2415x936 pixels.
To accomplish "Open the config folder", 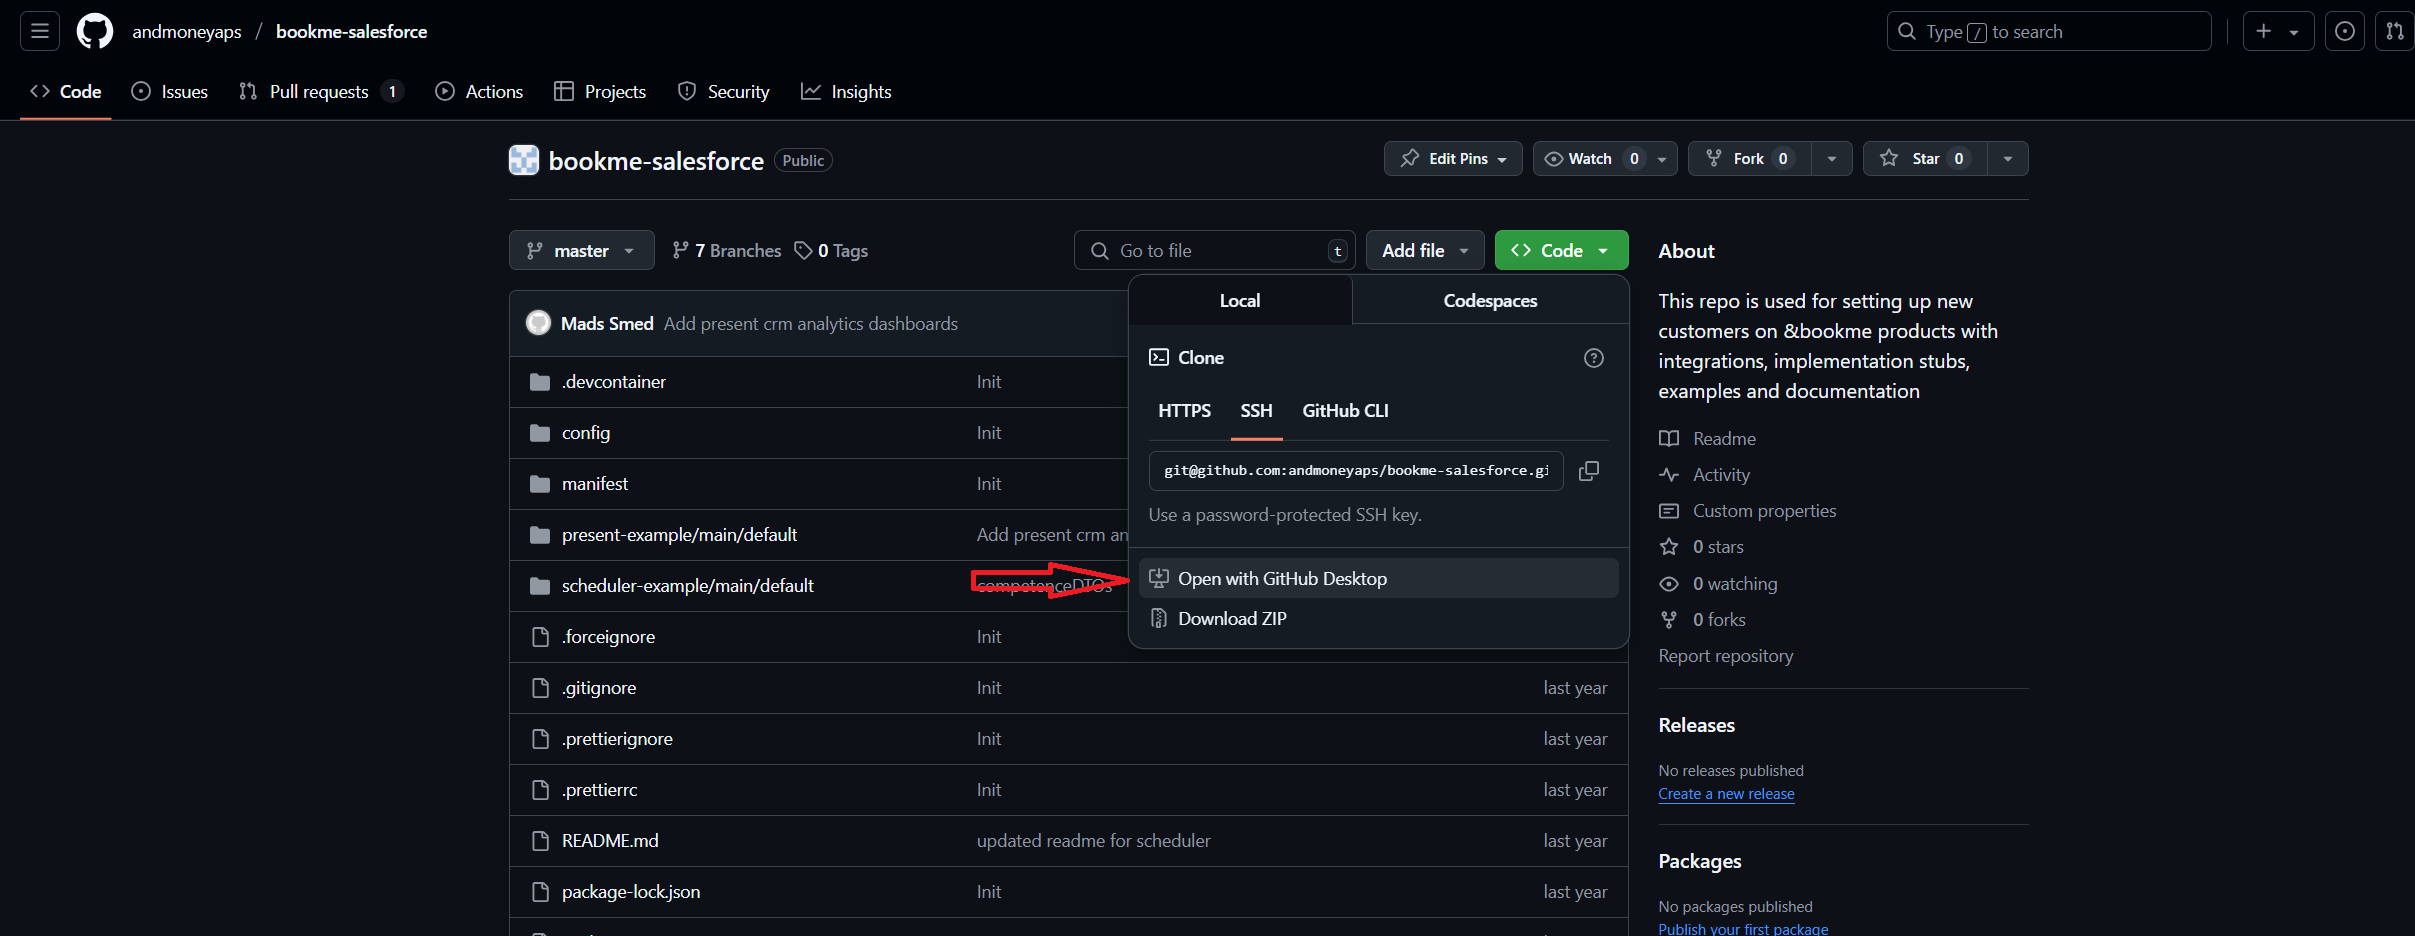I will [586, 432].
